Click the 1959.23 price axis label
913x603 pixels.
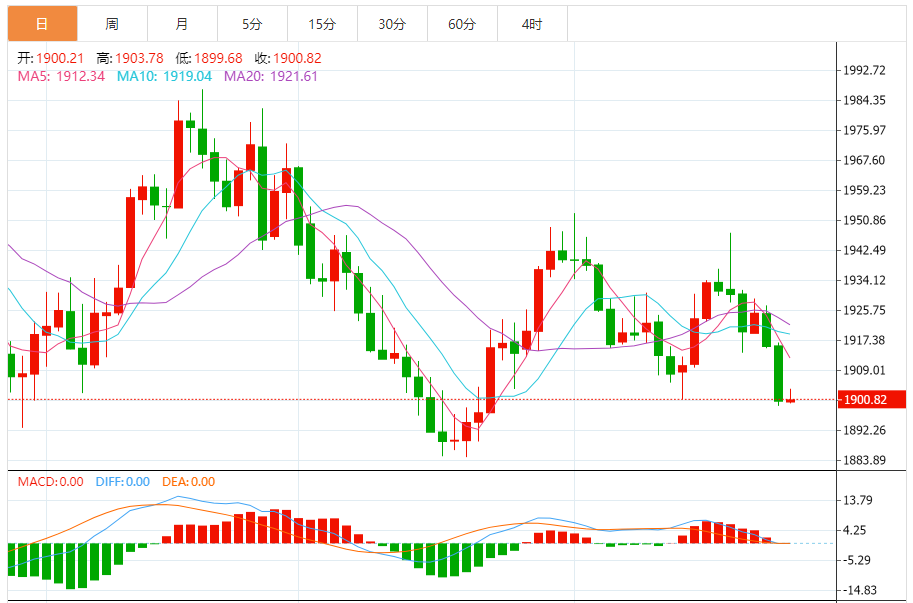(x=865, y=190)
